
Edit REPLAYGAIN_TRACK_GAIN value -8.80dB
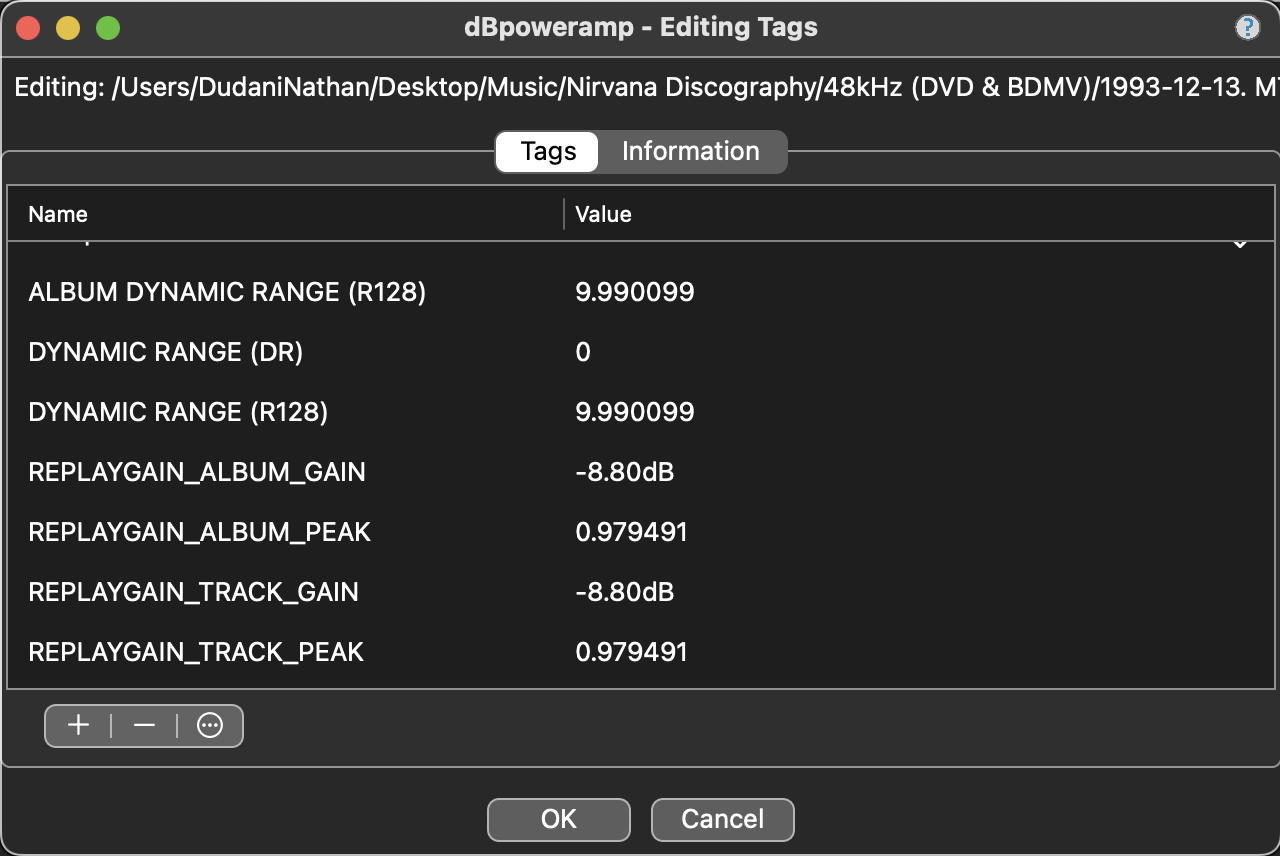point(625,593)
